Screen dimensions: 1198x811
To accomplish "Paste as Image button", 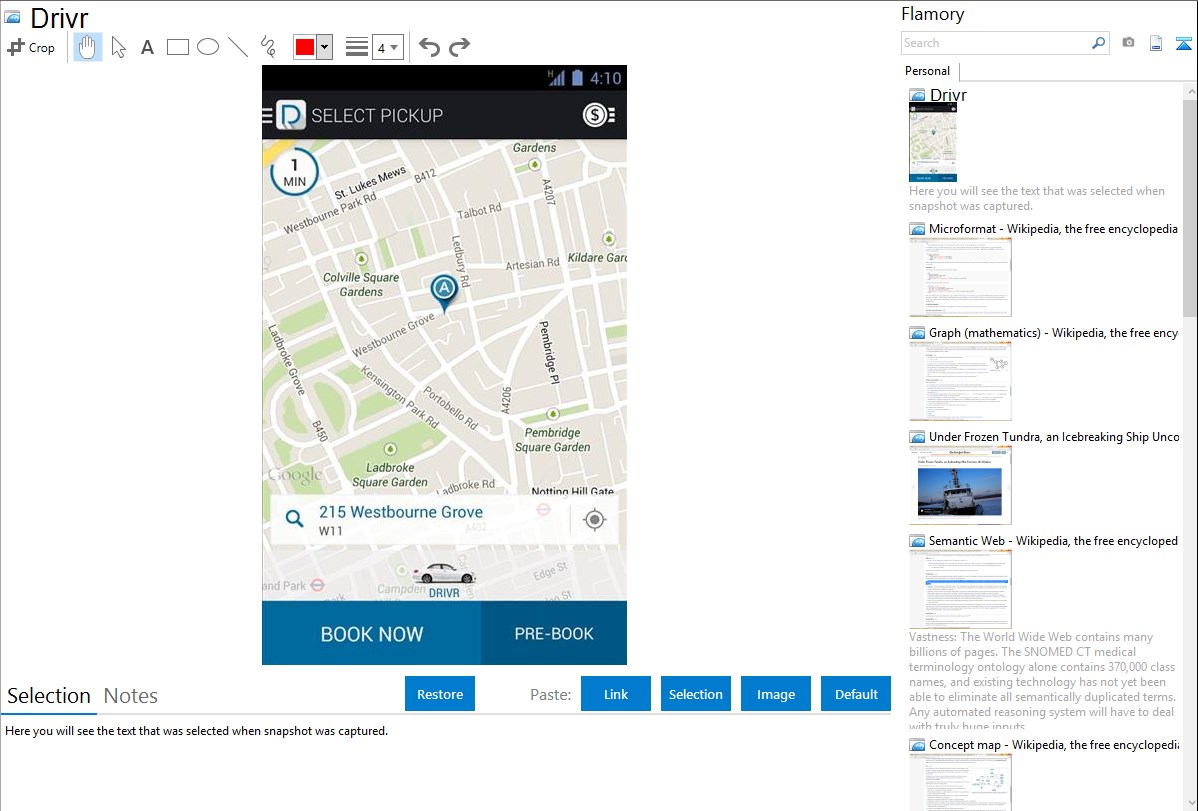I will [776, 694].
